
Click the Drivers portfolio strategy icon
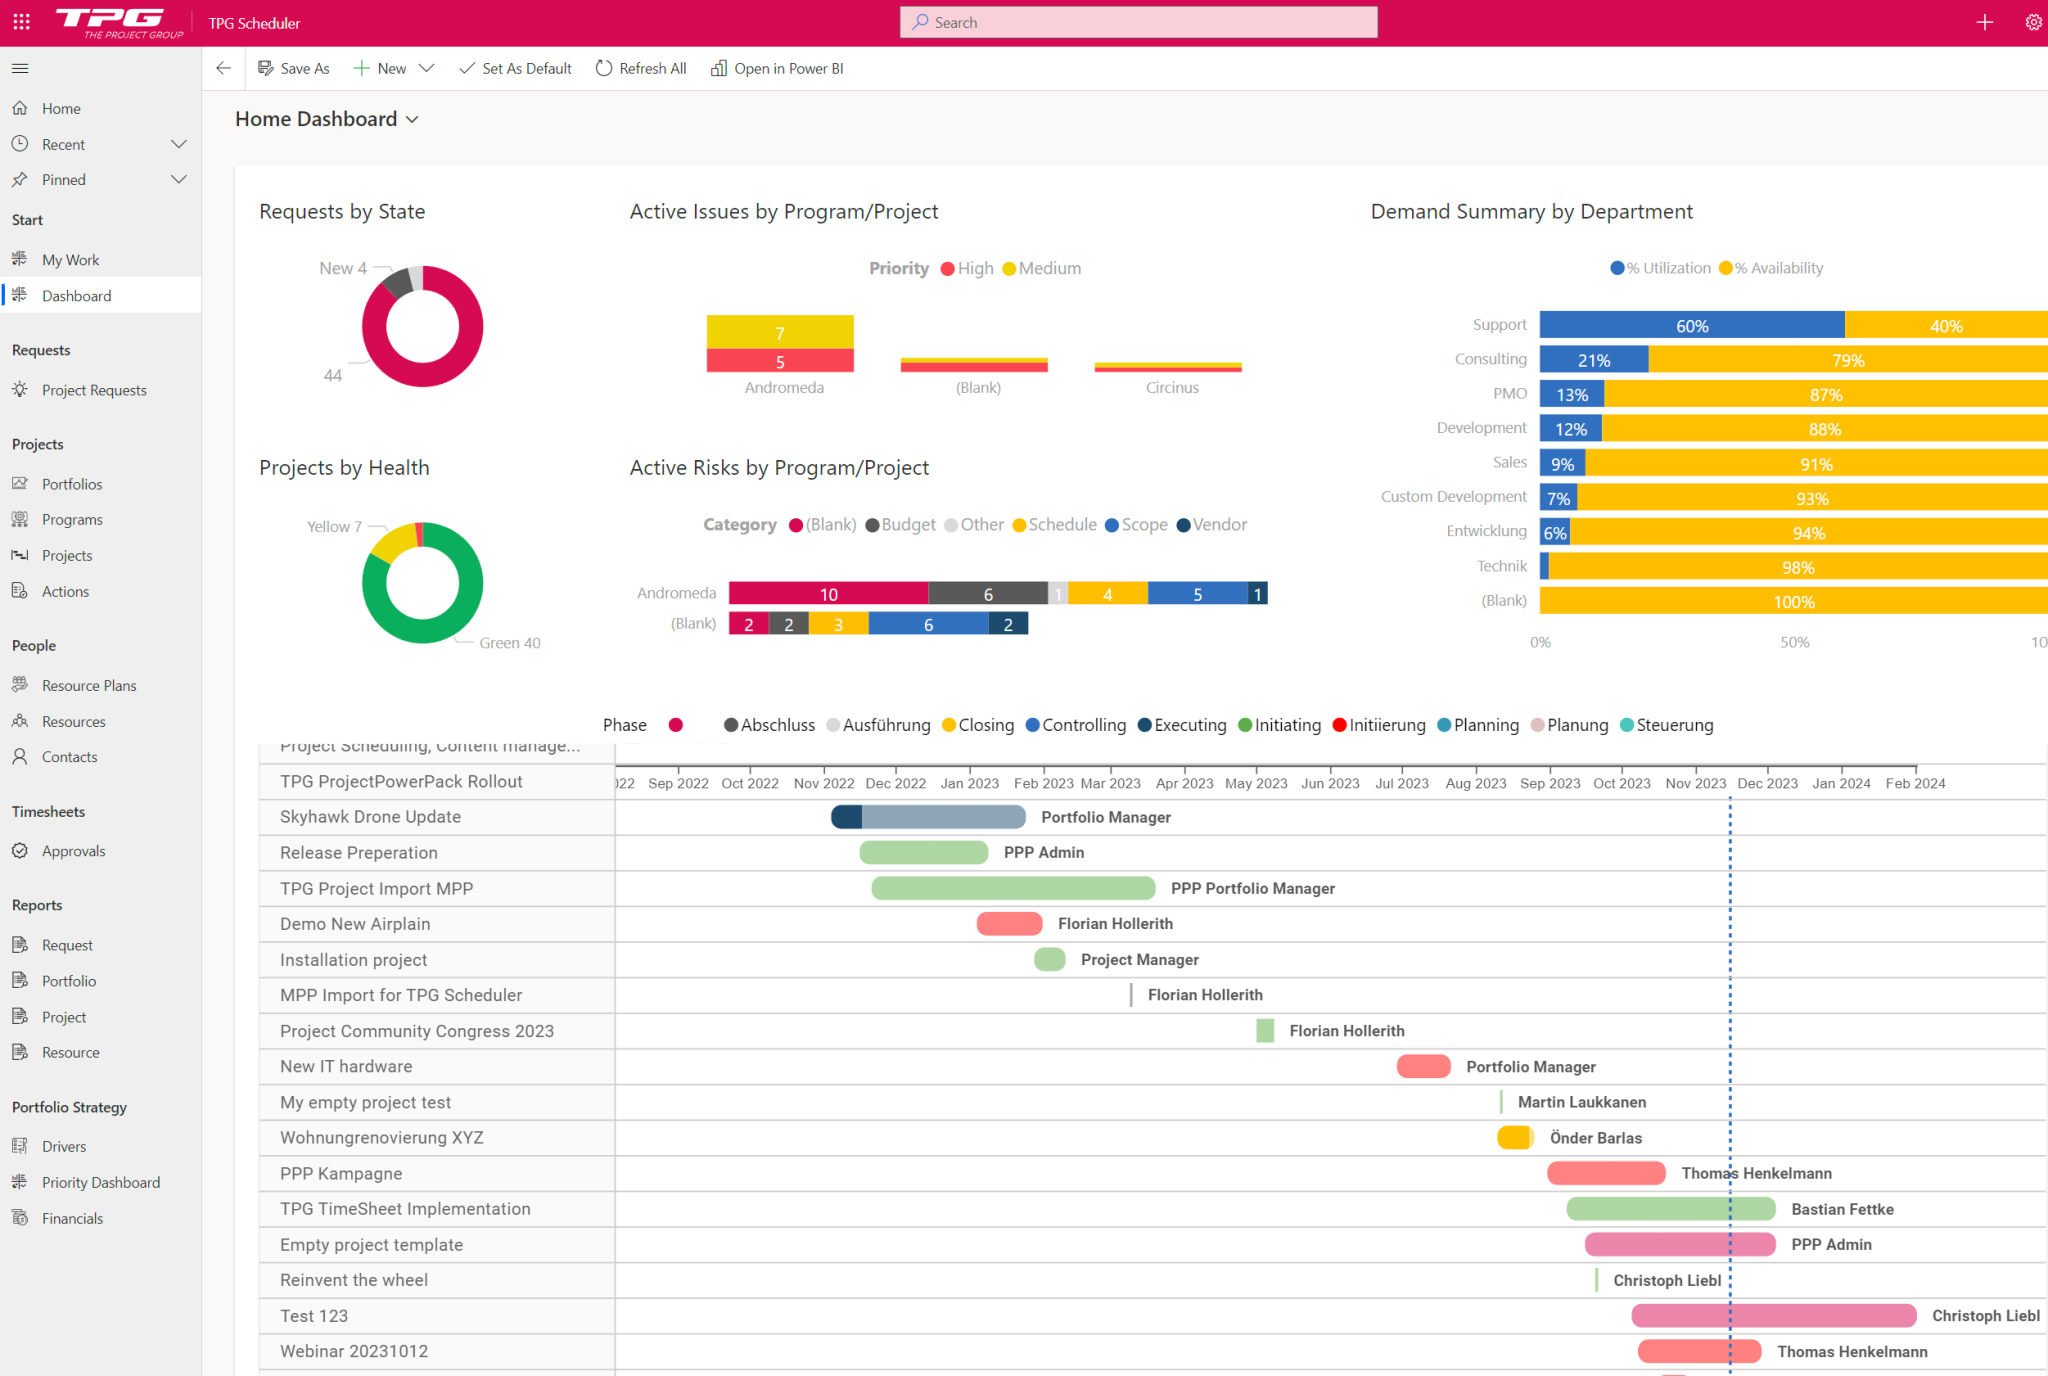[21, 1146]
